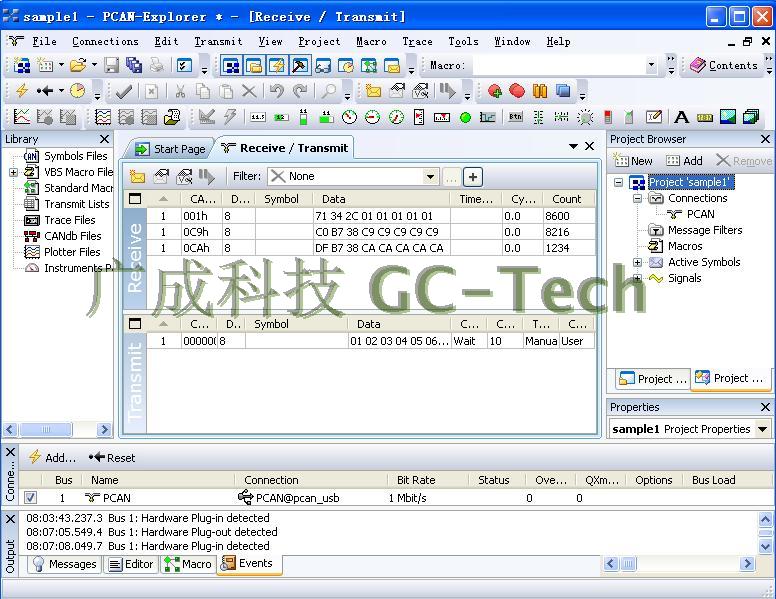
Task: Toggle the PCAN connection checkbox
Action: click(31, 497)
